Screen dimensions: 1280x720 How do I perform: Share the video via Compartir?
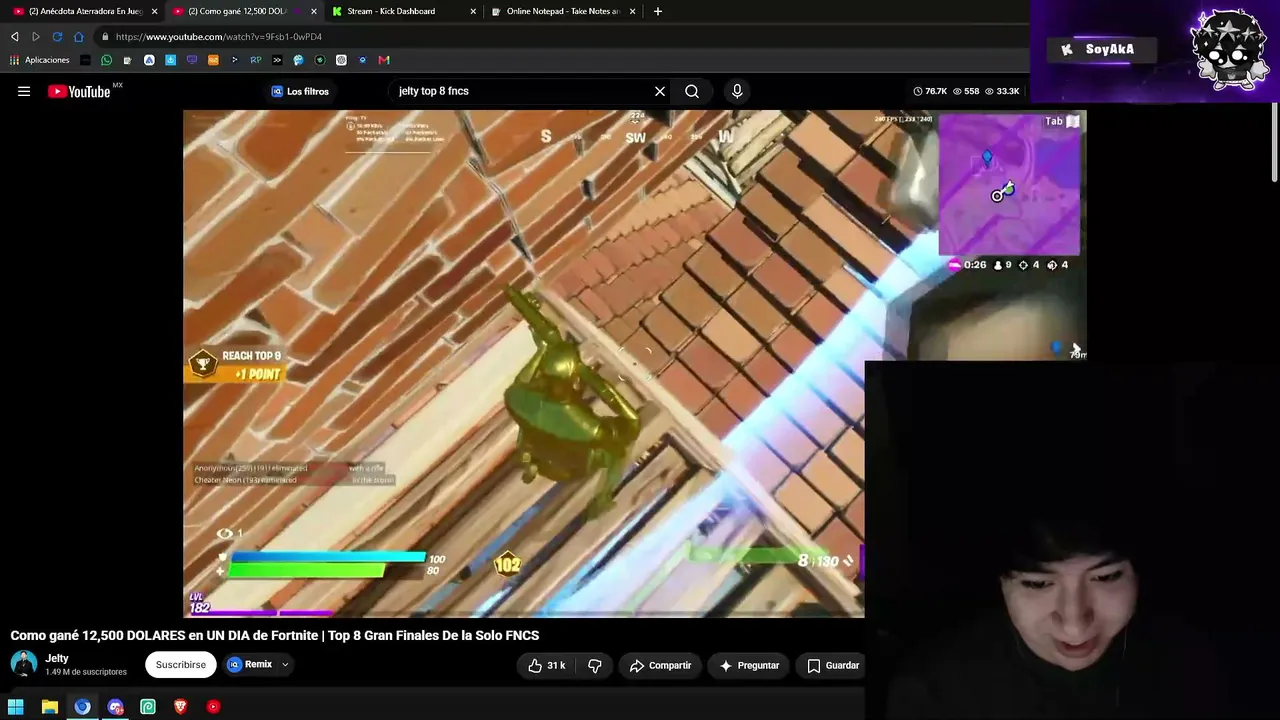pyautogui.click(x=660, y=665)
